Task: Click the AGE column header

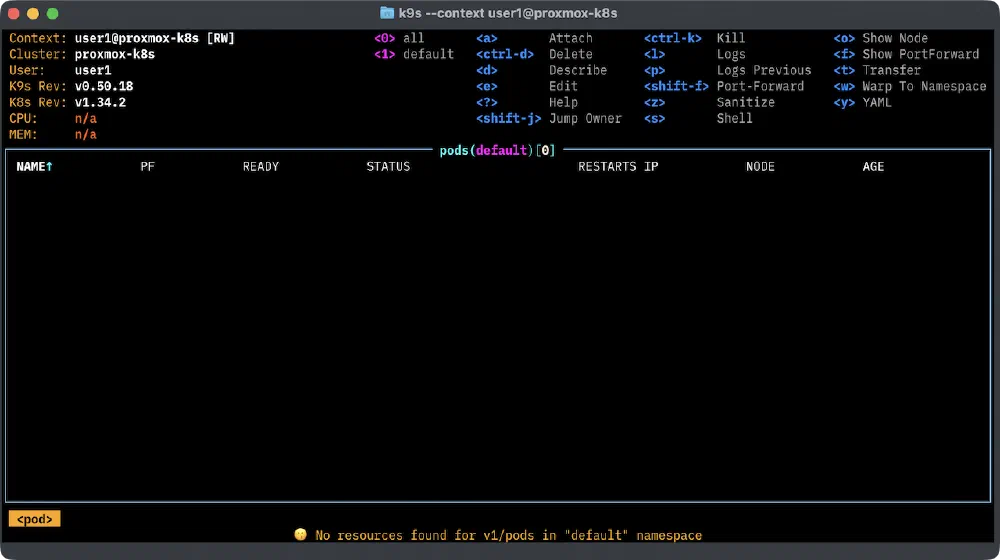Action: coord(873,166)
